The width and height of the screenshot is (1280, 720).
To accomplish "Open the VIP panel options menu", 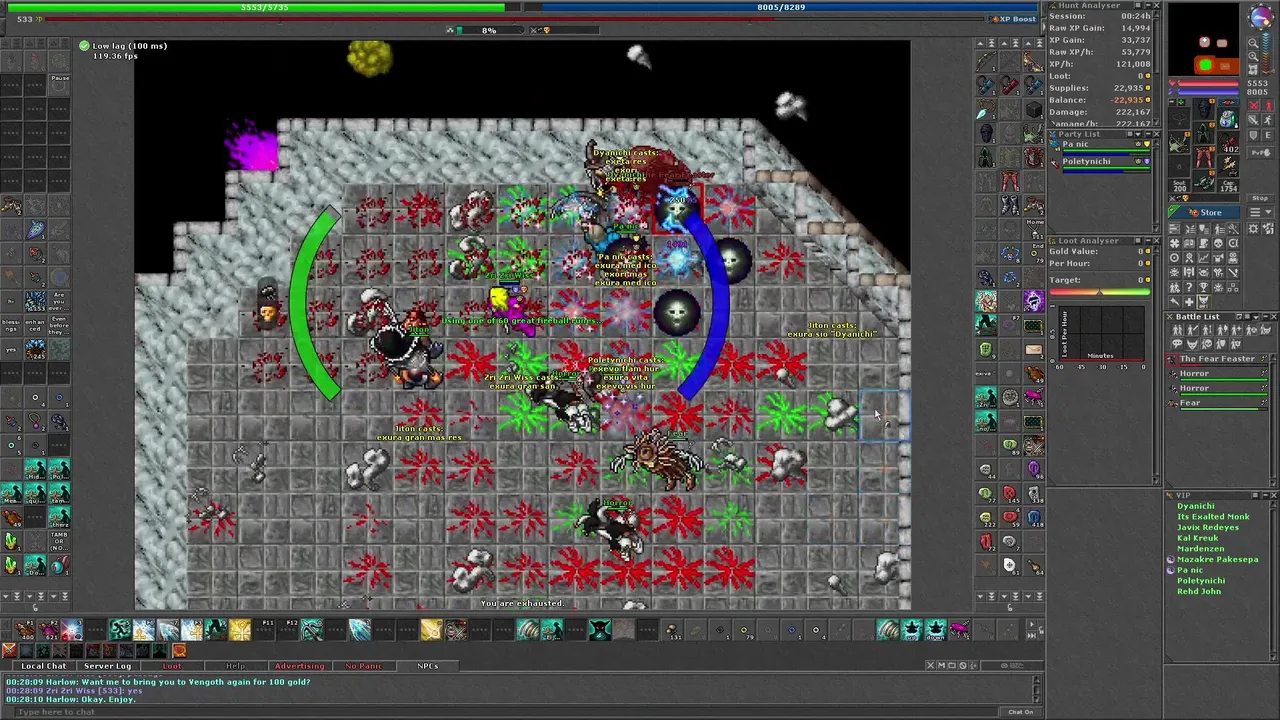I will coord(1255,495).
